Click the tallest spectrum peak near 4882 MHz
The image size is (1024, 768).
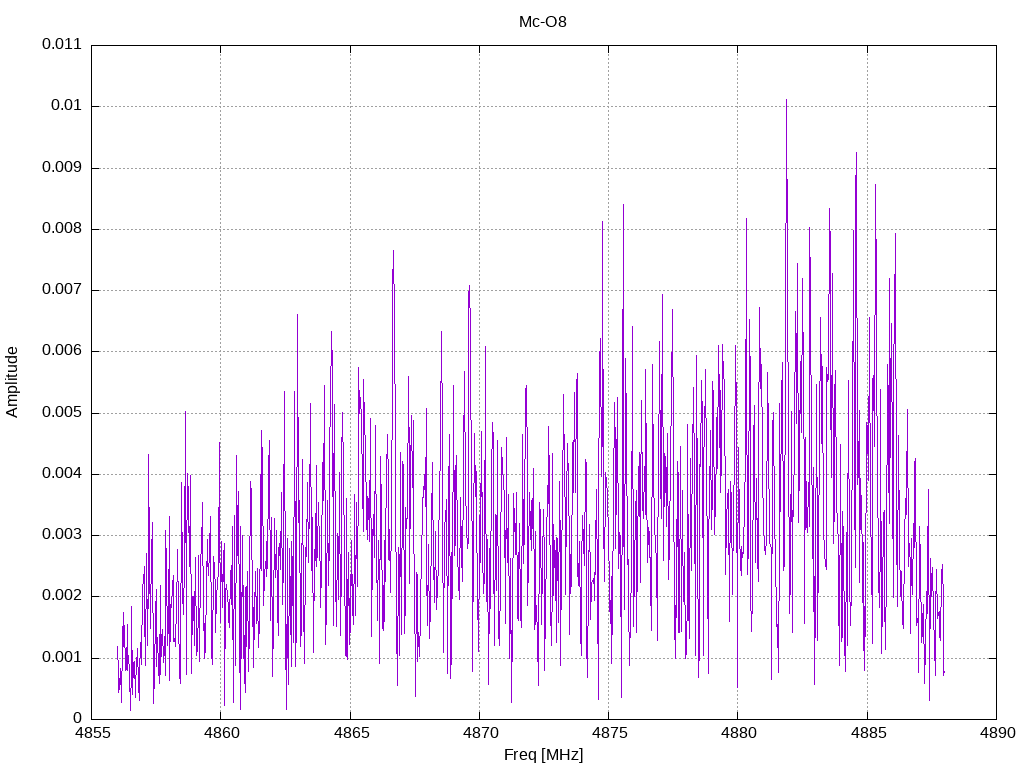pos(786,100)
